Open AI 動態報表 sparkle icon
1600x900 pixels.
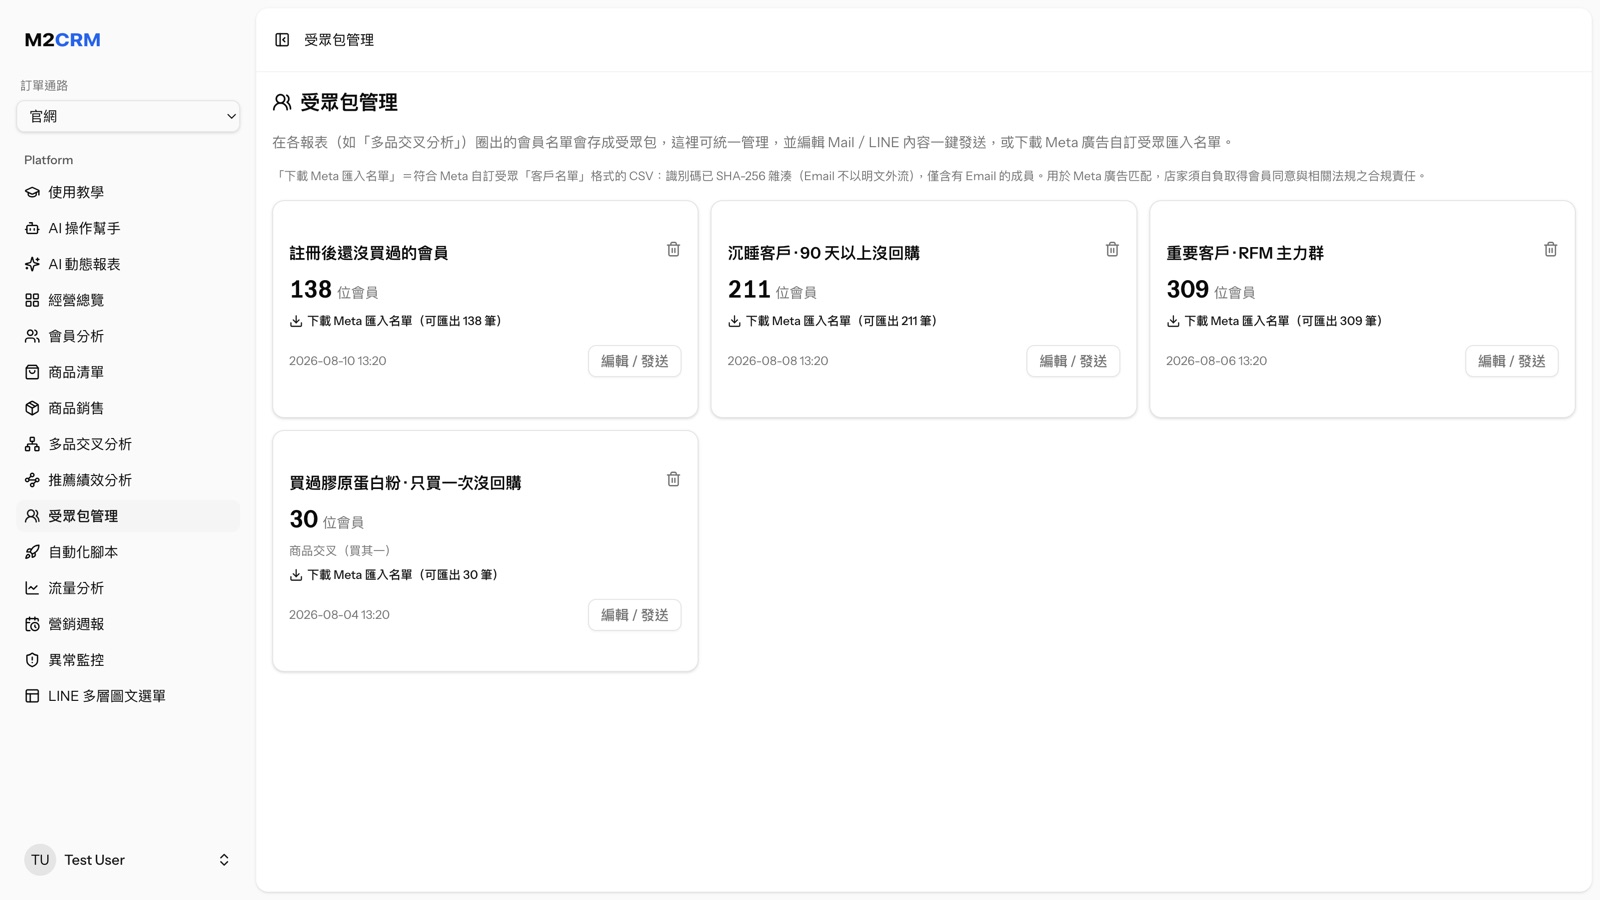coord(32,264)
